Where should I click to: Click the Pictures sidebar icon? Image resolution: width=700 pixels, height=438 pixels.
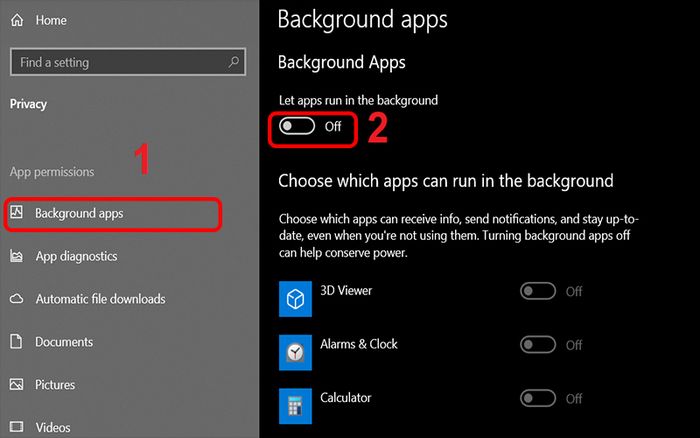click(17, 384)
